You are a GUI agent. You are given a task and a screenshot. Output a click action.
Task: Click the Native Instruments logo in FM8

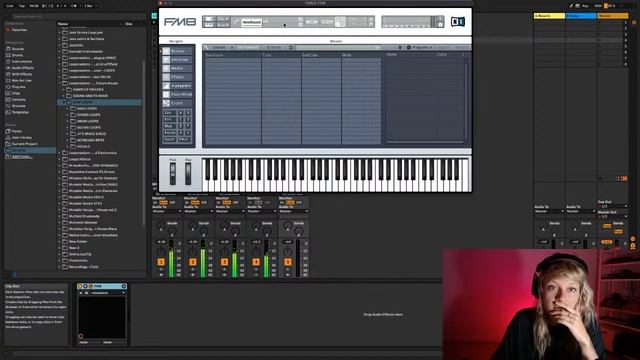(458, 22)
